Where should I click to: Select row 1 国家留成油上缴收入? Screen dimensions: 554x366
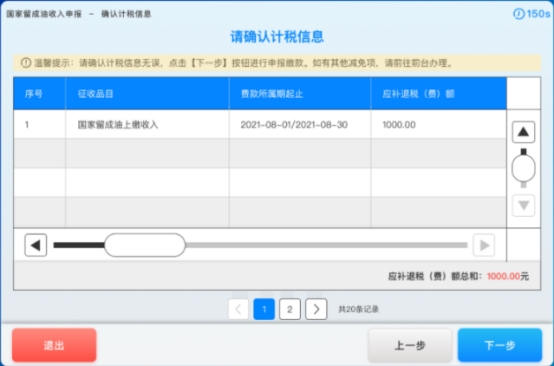(260, 124)
